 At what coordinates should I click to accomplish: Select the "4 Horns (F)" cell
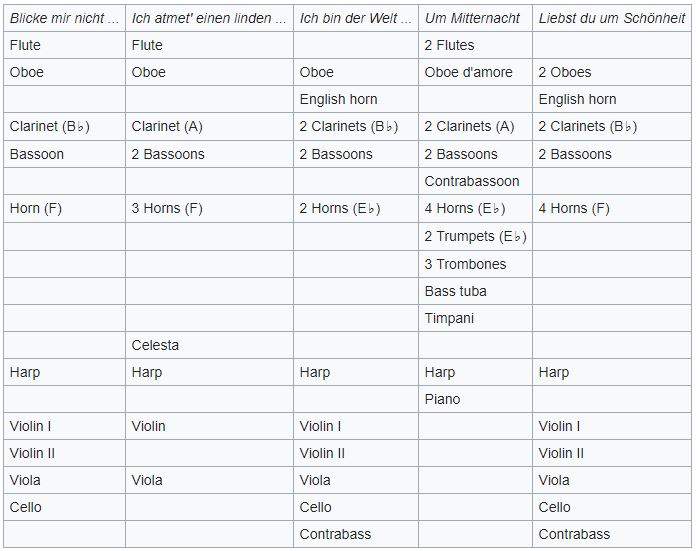pyautogui.click(x=573, y=208)
